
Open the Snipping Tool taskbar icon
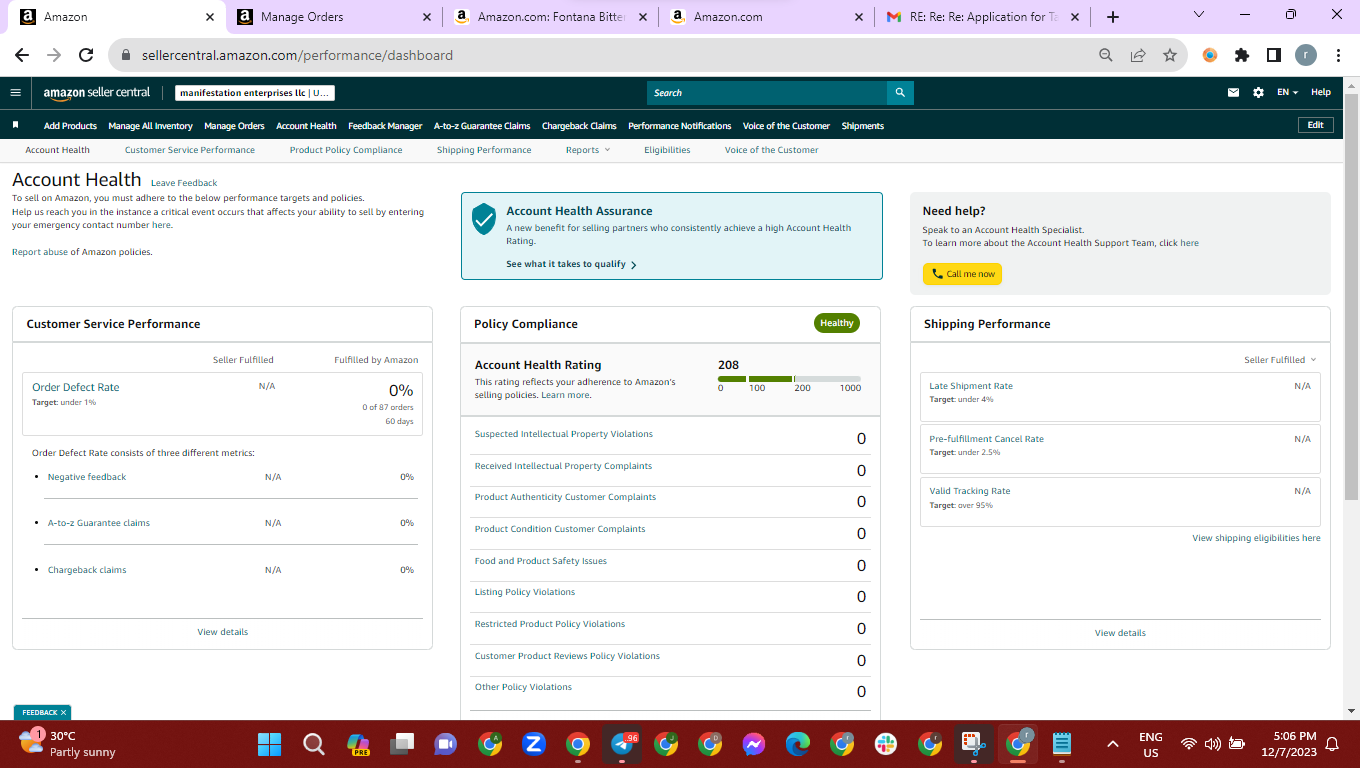[x=972, y=744]
